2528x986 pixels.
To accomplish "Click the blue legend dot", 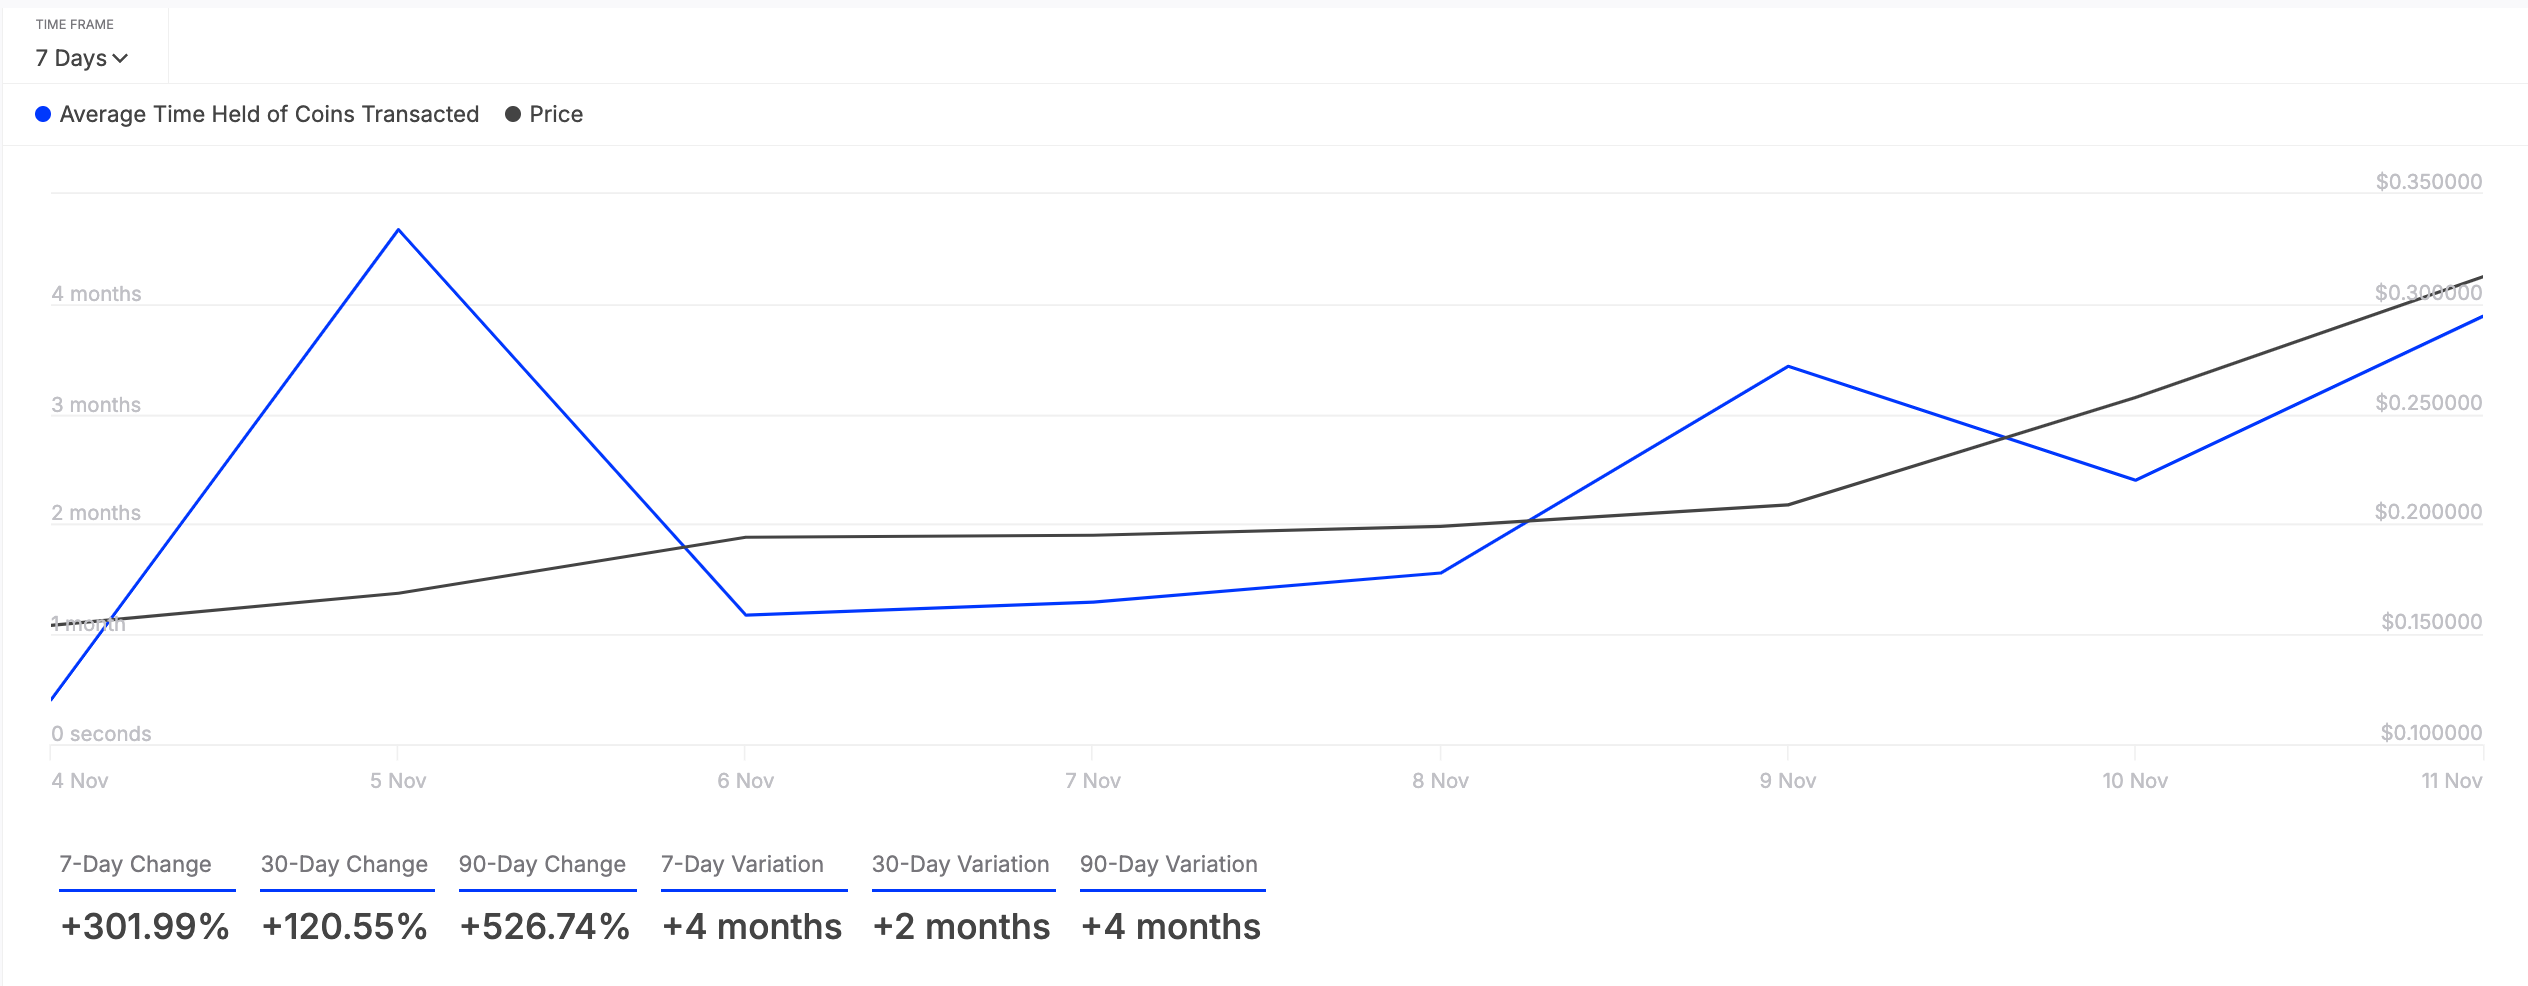I will [x=43, y=114].
